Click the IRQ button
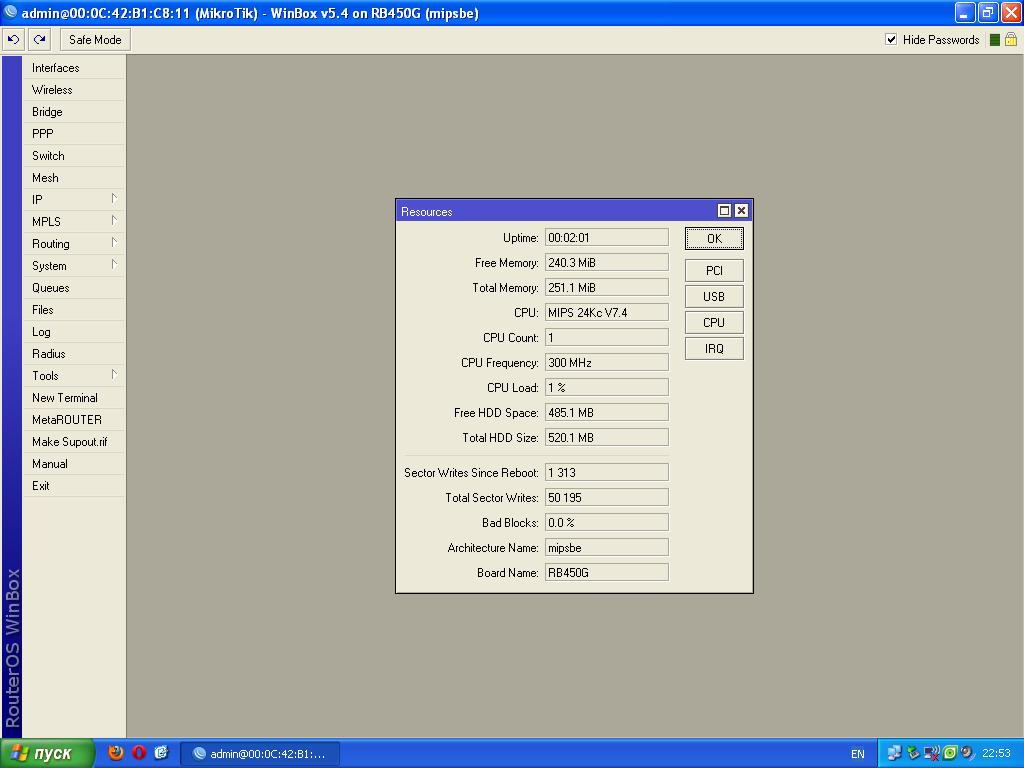The height and width of the screenshot is (768, 1024). tap(714, 349)
